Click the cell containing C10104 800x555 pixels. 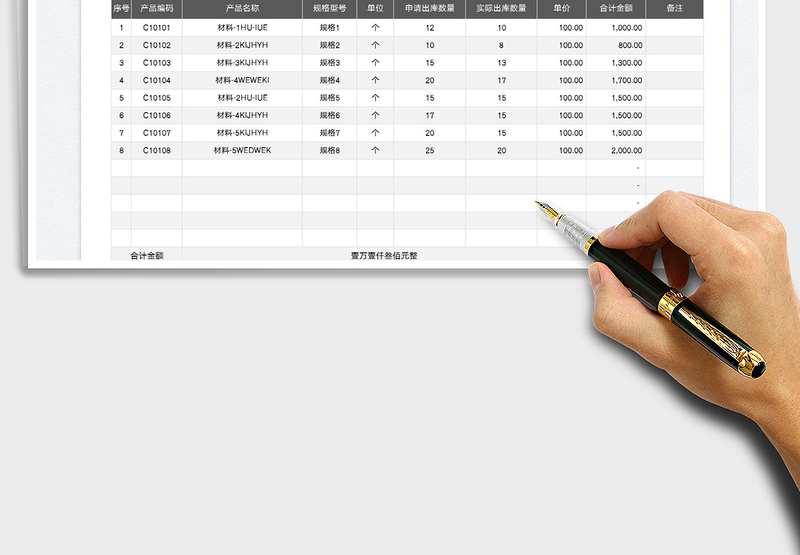pyautogui.click(x=157, y=80)
